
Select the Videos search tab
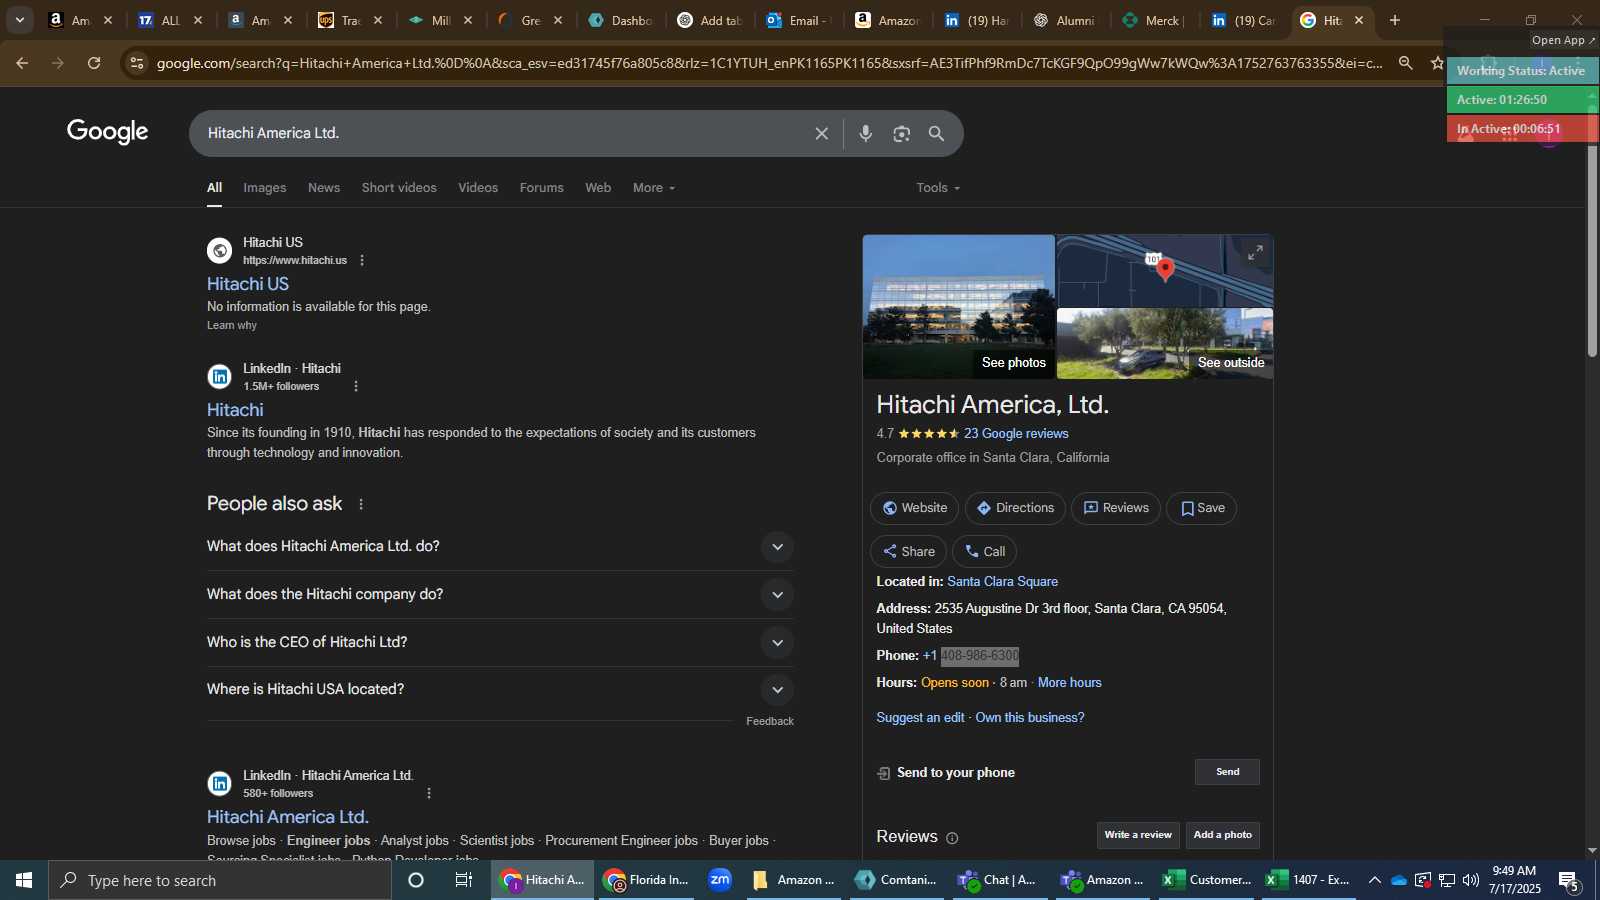point(478,188)
